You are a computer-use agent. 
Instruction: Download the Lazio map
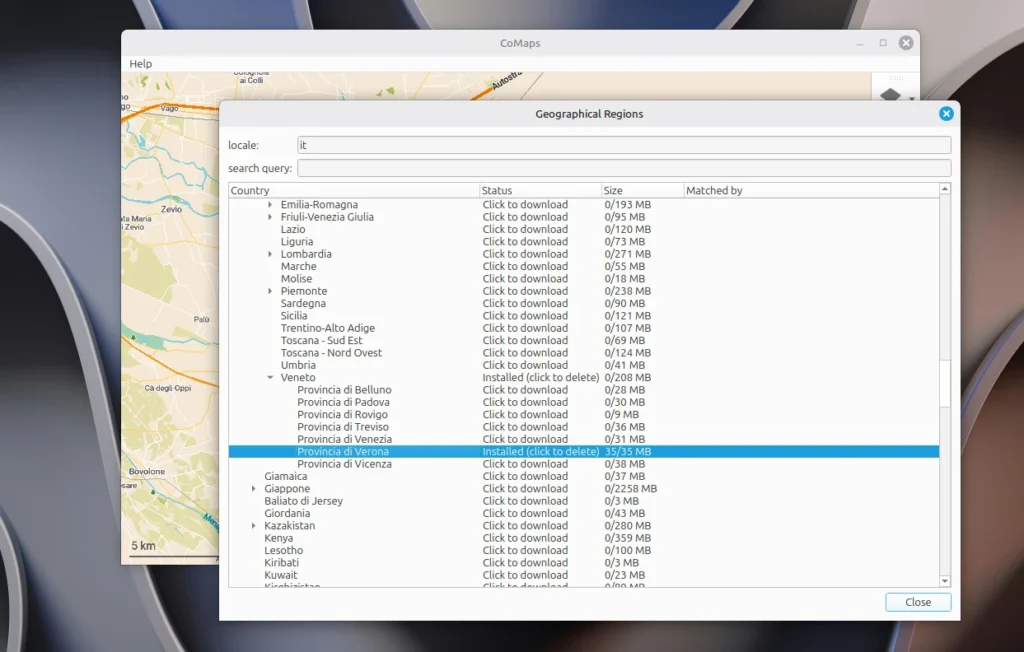coord(526,229)
